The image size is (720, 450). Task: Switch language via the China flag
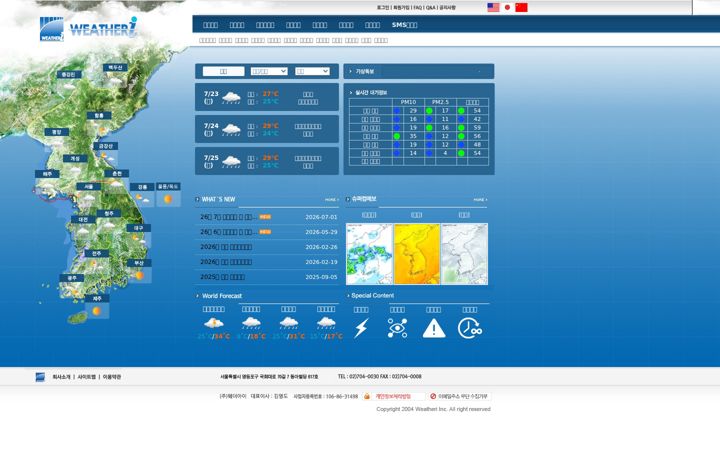point(521,7)
